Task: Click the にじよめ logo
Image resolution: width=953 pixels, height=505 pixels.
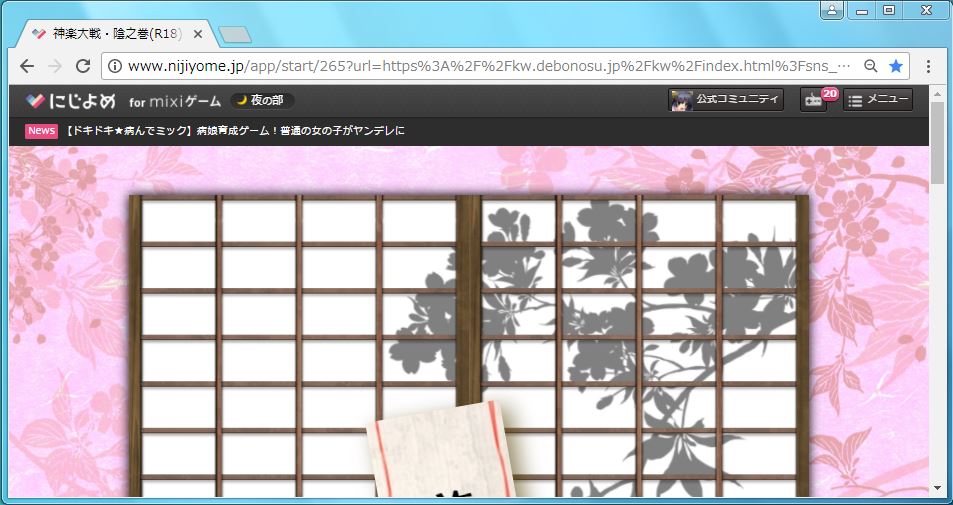Action: 71,100
